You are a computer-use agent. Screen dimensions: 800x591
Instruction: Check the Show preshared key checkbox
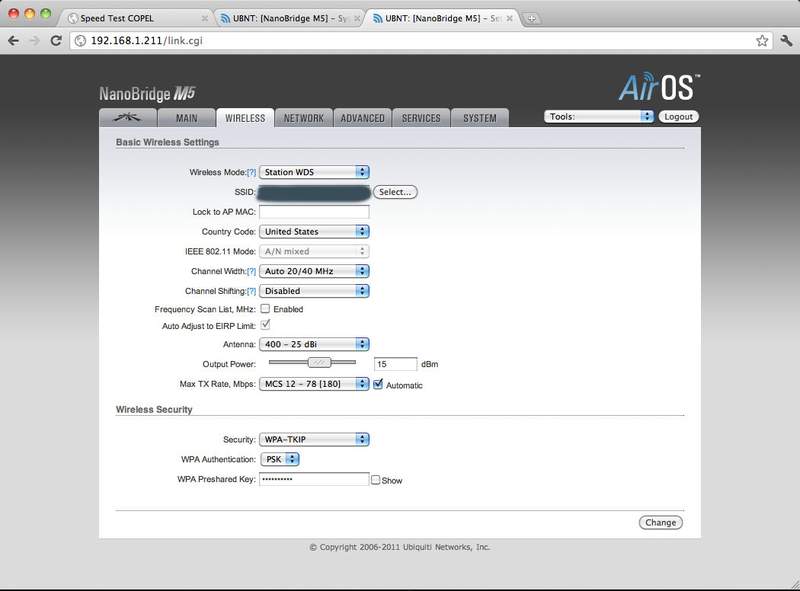[376, 480]
